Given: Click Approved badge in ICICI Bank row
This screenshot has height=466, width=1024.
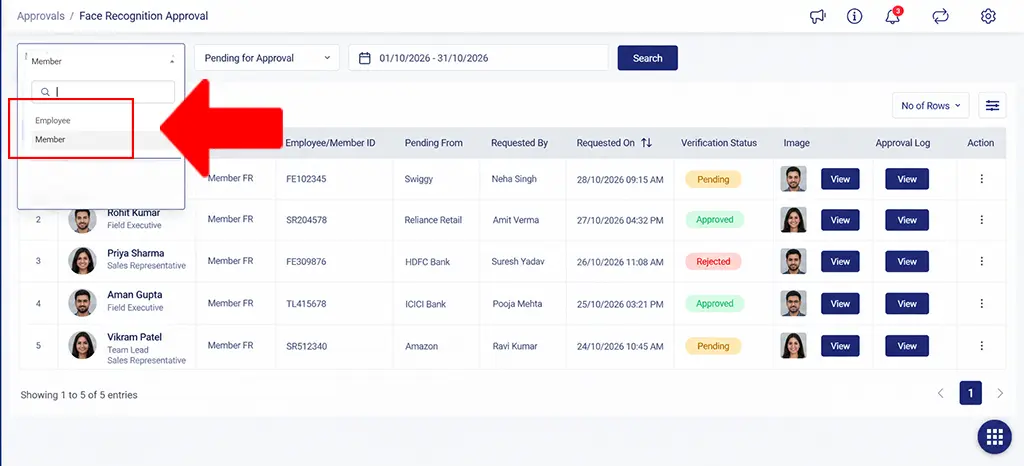Looking at the screenshot, I should point(714,303).
